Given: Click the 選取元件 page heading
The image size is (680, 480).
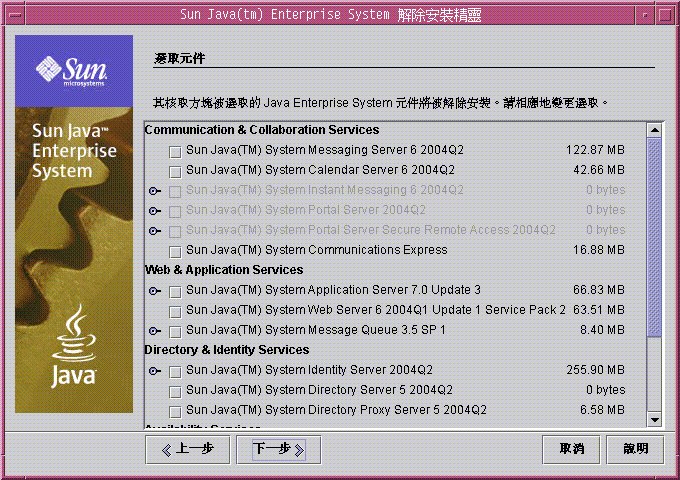Looking at the screenshot, I should (180, 58).
